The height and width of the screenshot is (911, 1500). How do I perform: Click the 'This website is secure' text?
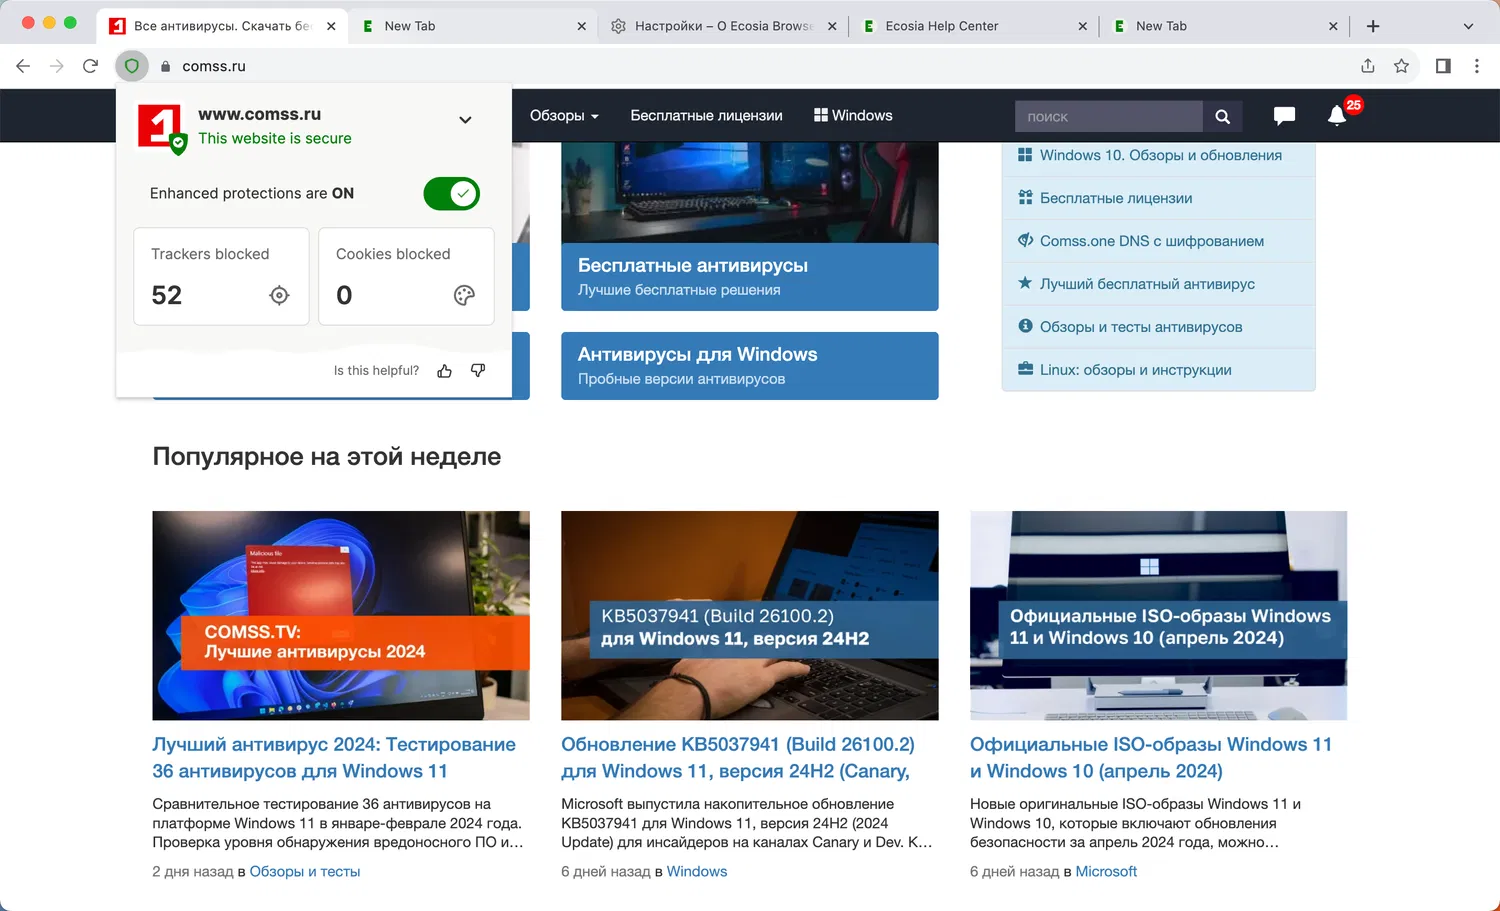tap(275, 139)
